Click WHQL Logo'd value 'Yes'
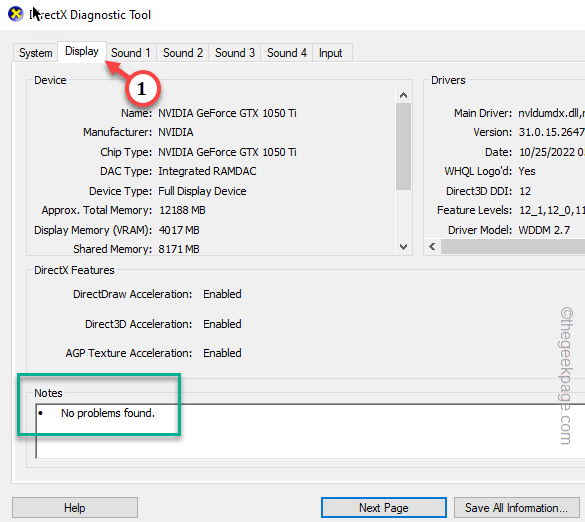585x522 pixels. [527, 171]
